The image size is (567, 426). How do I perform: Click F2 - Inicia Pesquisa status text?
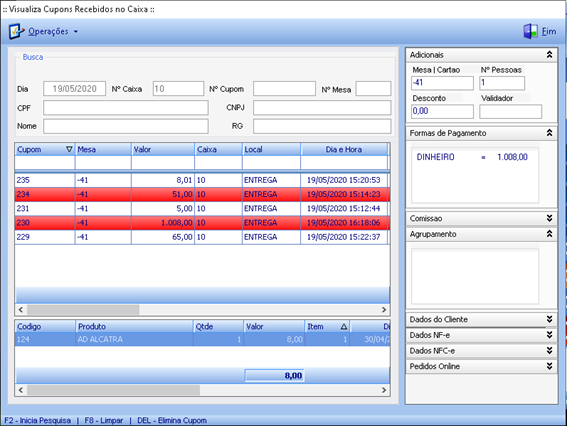pos(38,420)
